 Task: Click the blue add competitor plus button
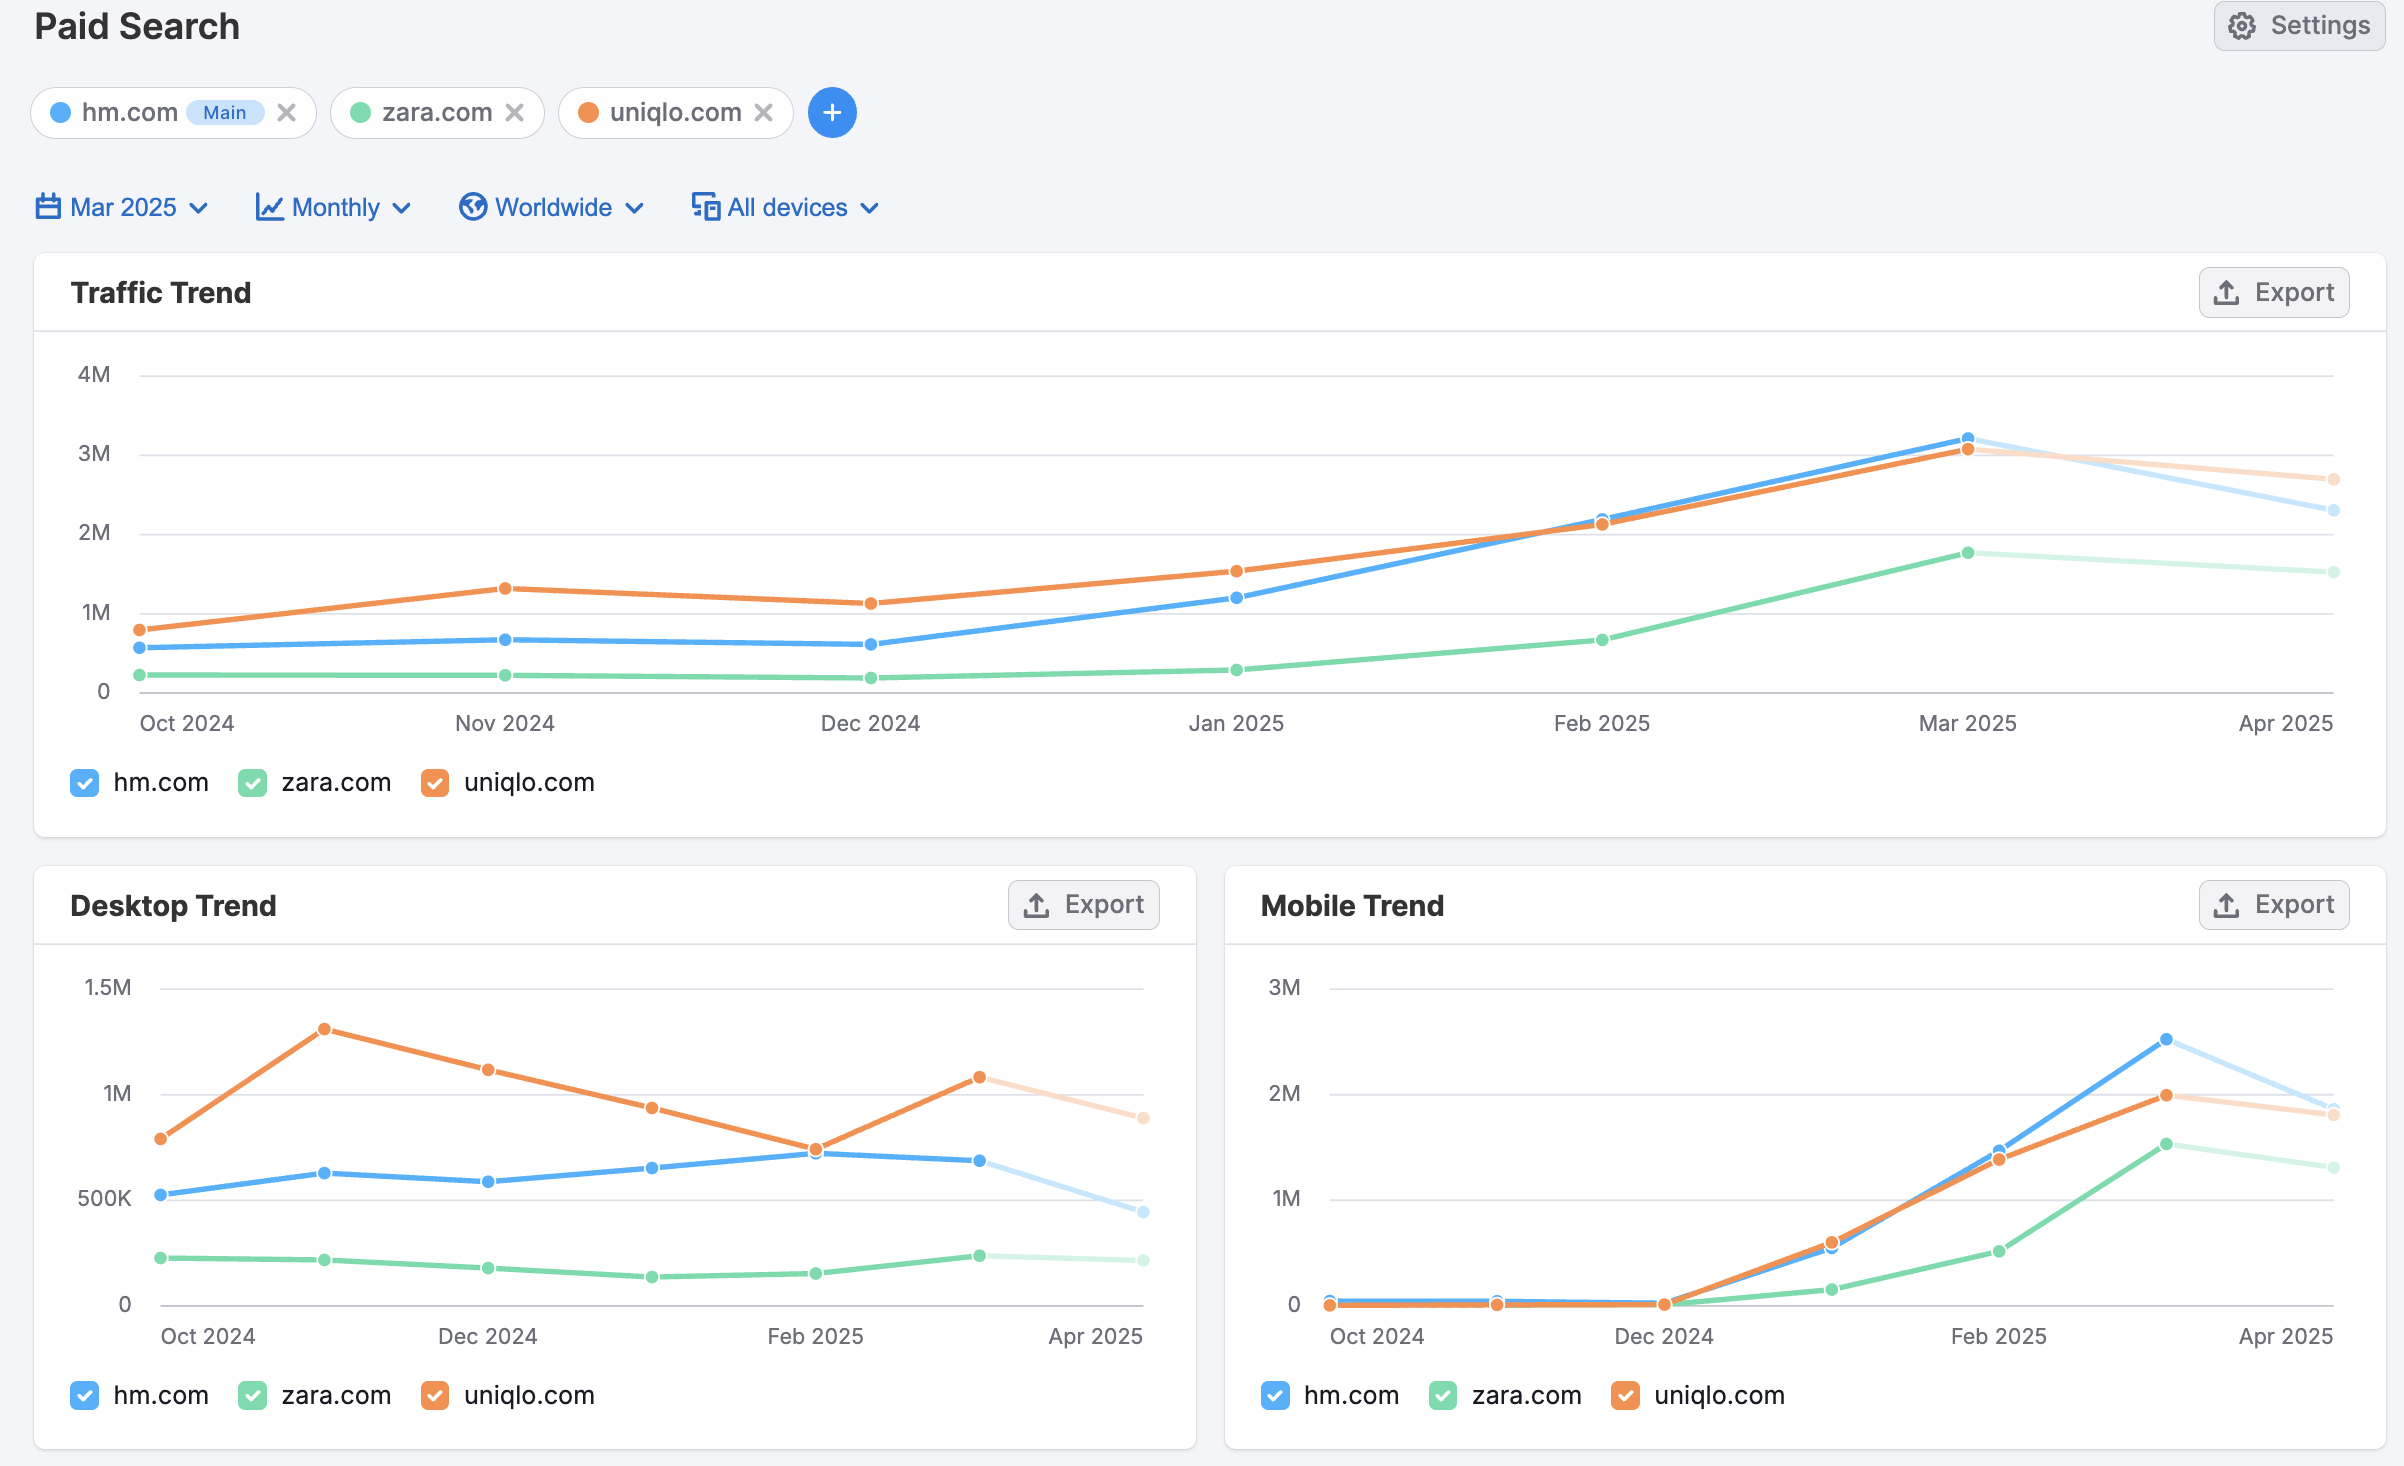[x=832, y=113]
